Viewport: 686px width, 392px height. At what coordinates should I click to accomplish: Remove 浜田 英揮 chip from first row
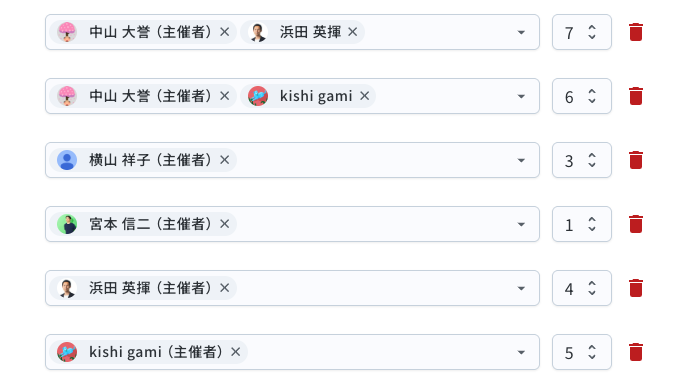(353, 32)
